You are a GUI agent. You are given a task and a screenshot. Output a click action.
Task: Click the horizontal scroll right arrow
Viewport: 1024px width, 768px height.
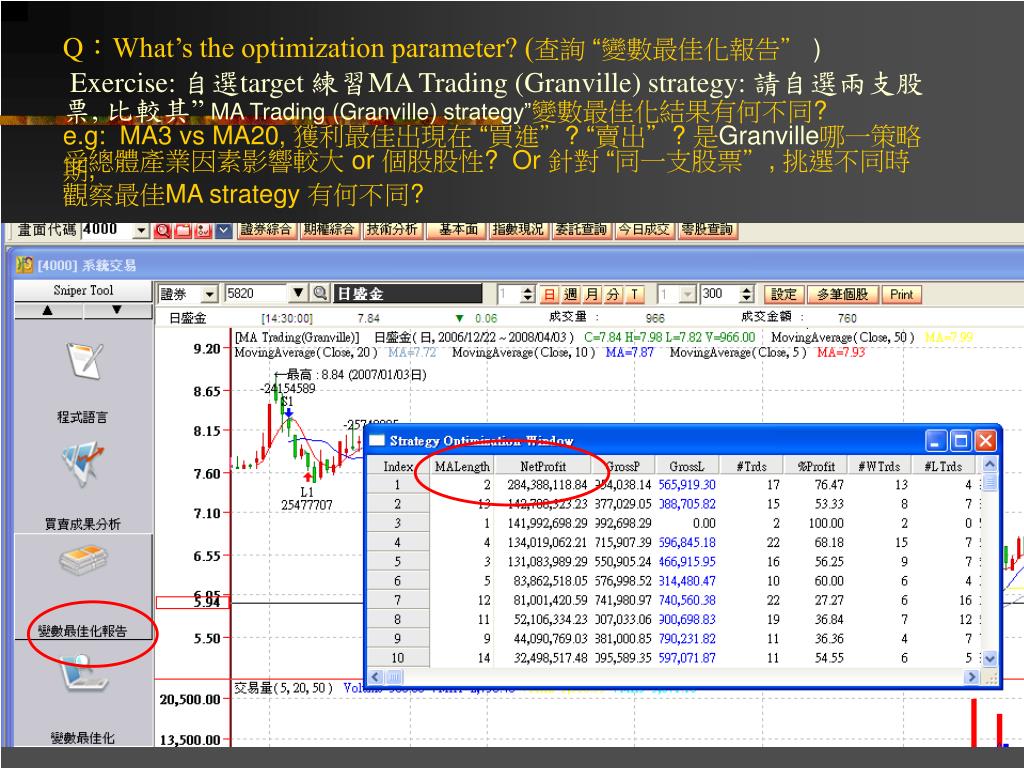tap(972, 677)
